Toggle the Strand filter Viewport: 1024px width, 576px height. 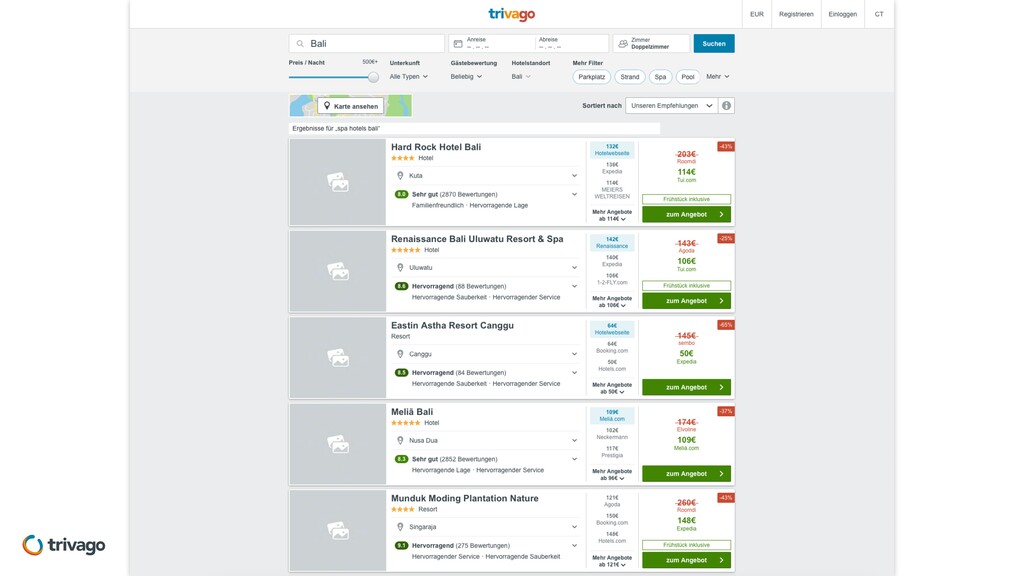630,77
